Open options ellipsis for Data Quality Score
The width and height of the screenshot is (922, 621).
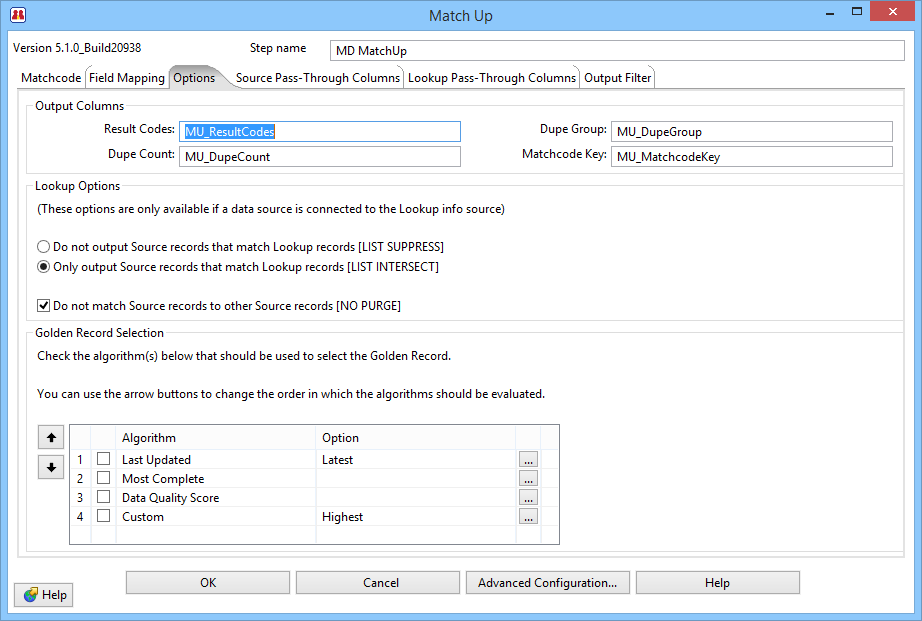[x=528, y=498]
